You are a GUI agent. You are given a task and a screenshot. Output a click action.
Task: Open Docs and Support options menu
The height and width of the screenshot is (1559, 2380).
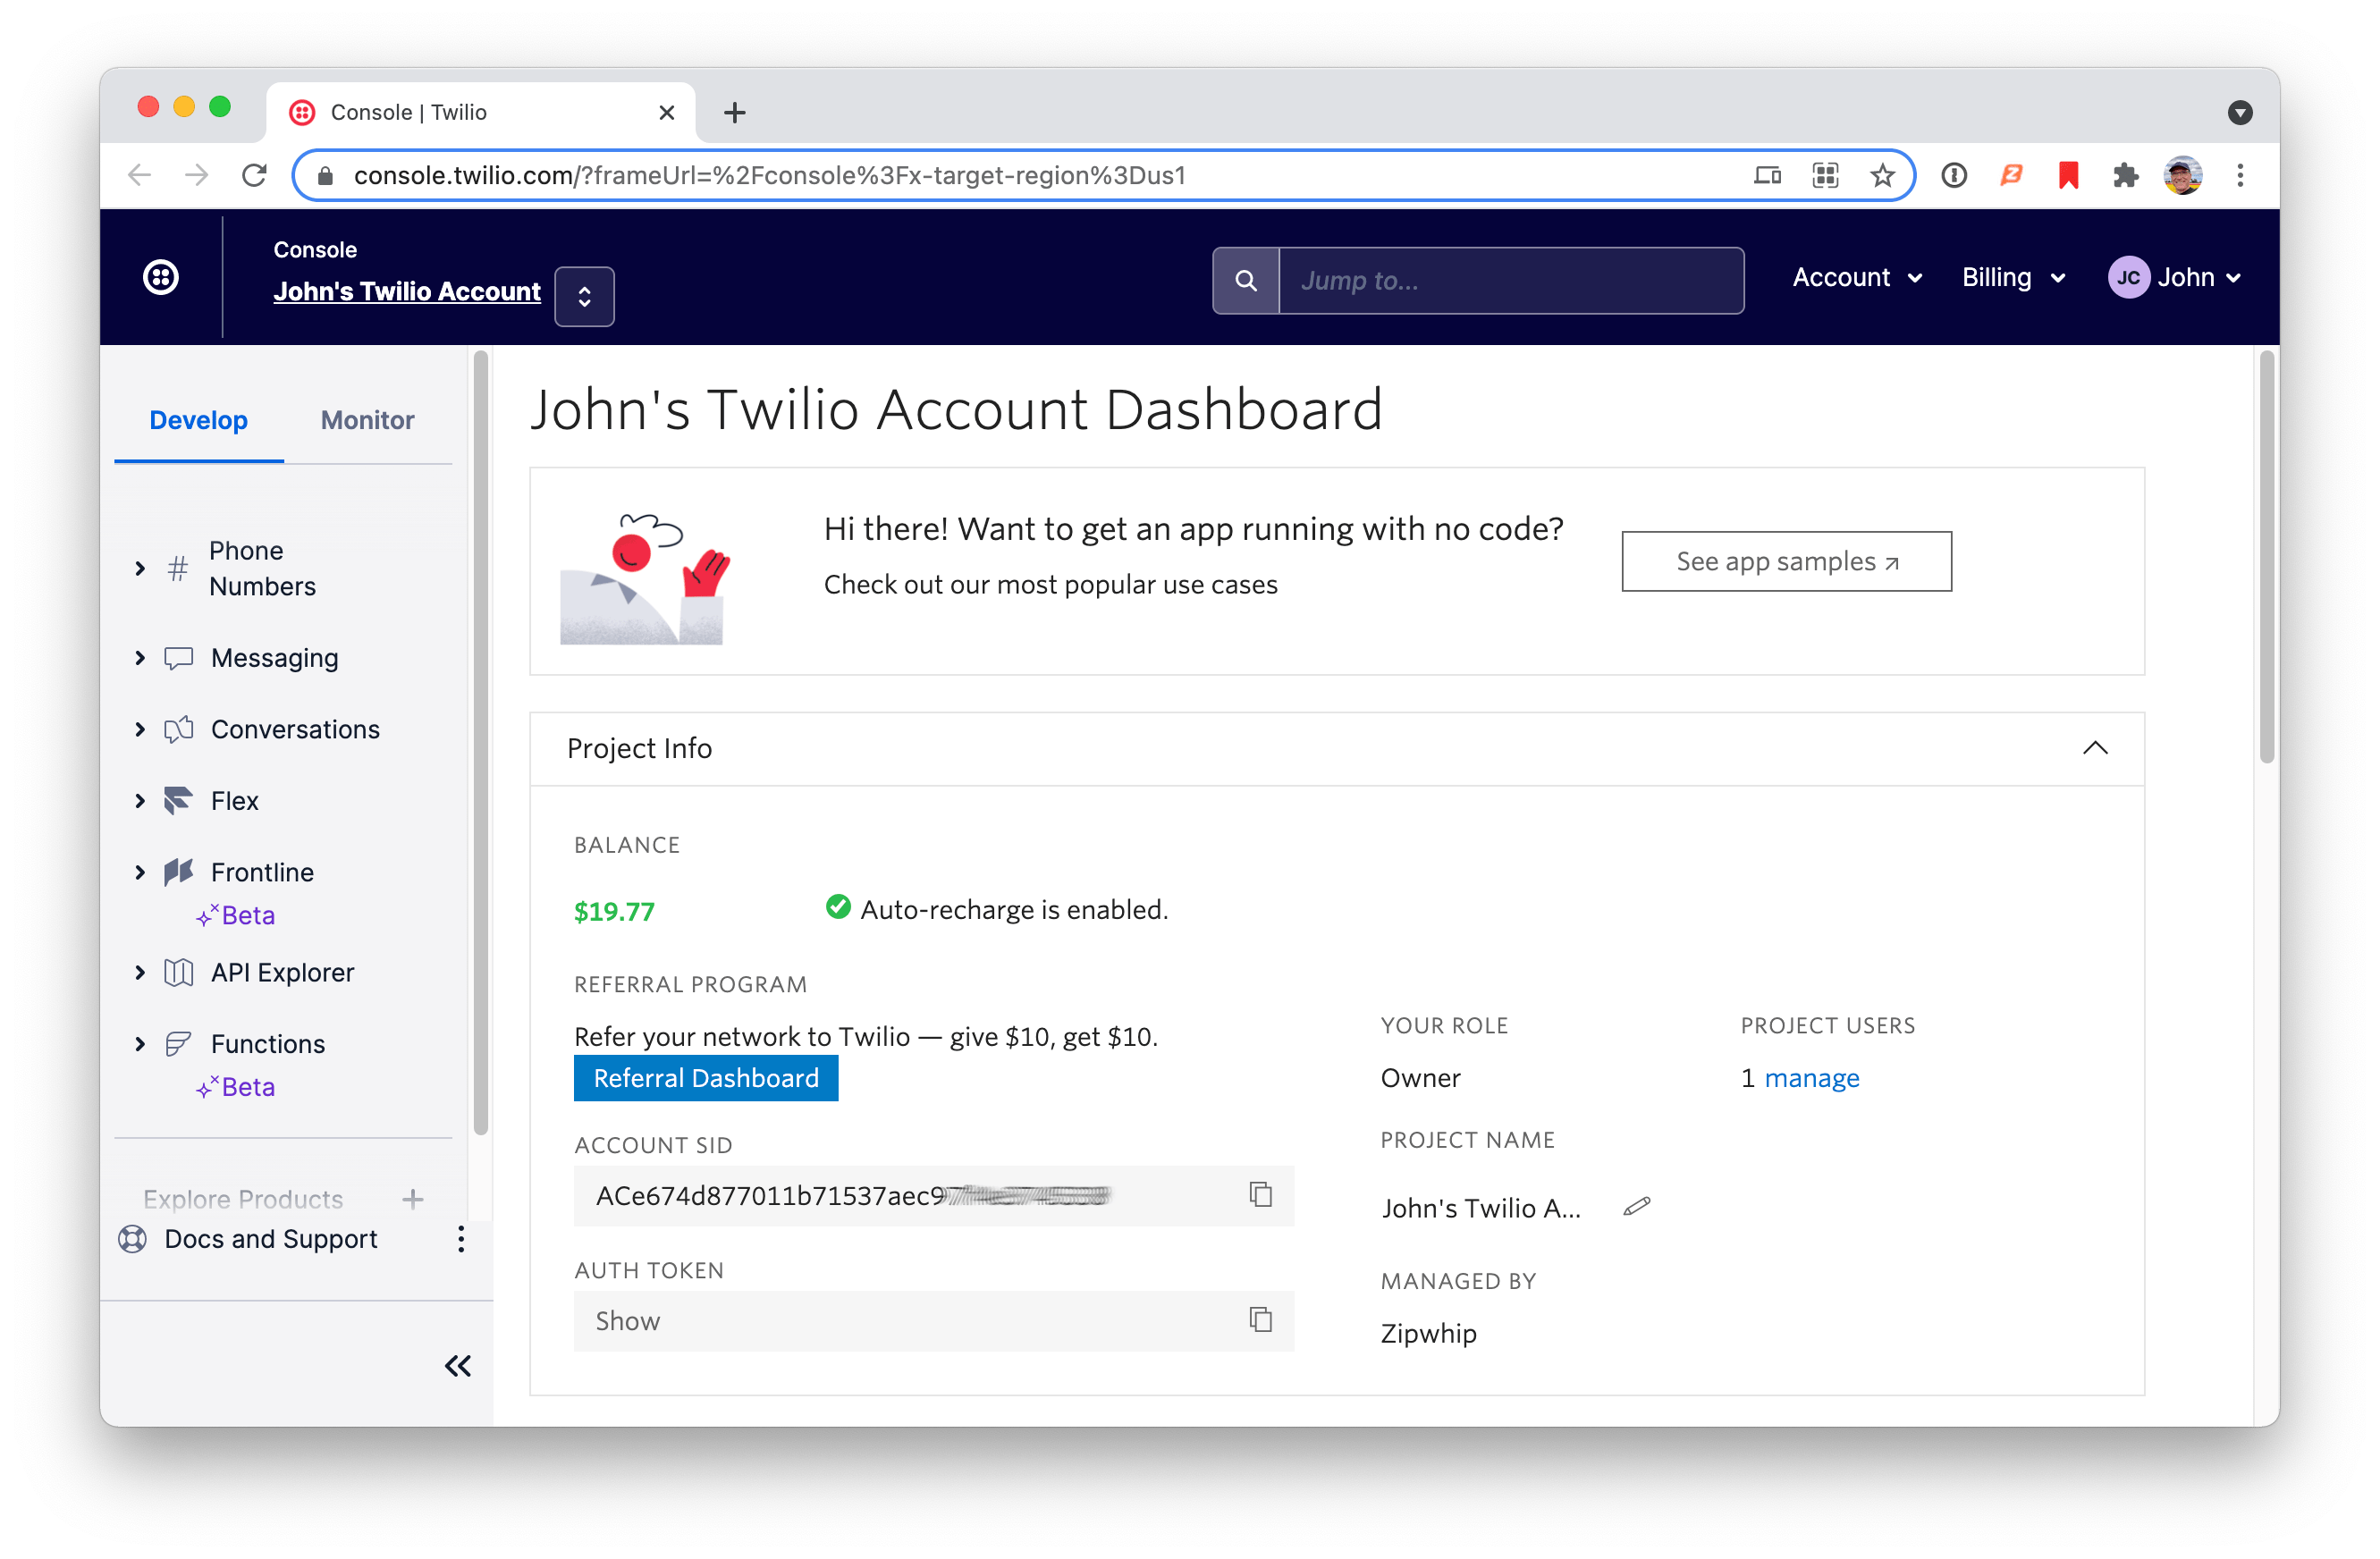point(461,1239)
